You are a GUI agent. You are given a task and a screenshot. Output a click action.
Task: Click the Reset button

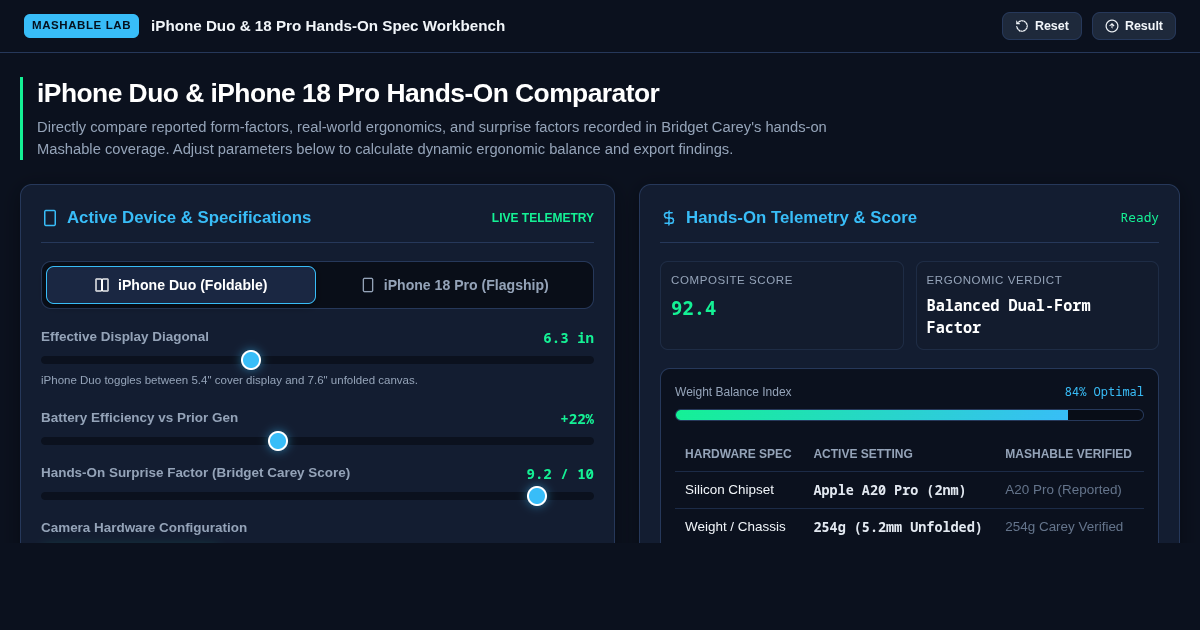(1042, 26)
